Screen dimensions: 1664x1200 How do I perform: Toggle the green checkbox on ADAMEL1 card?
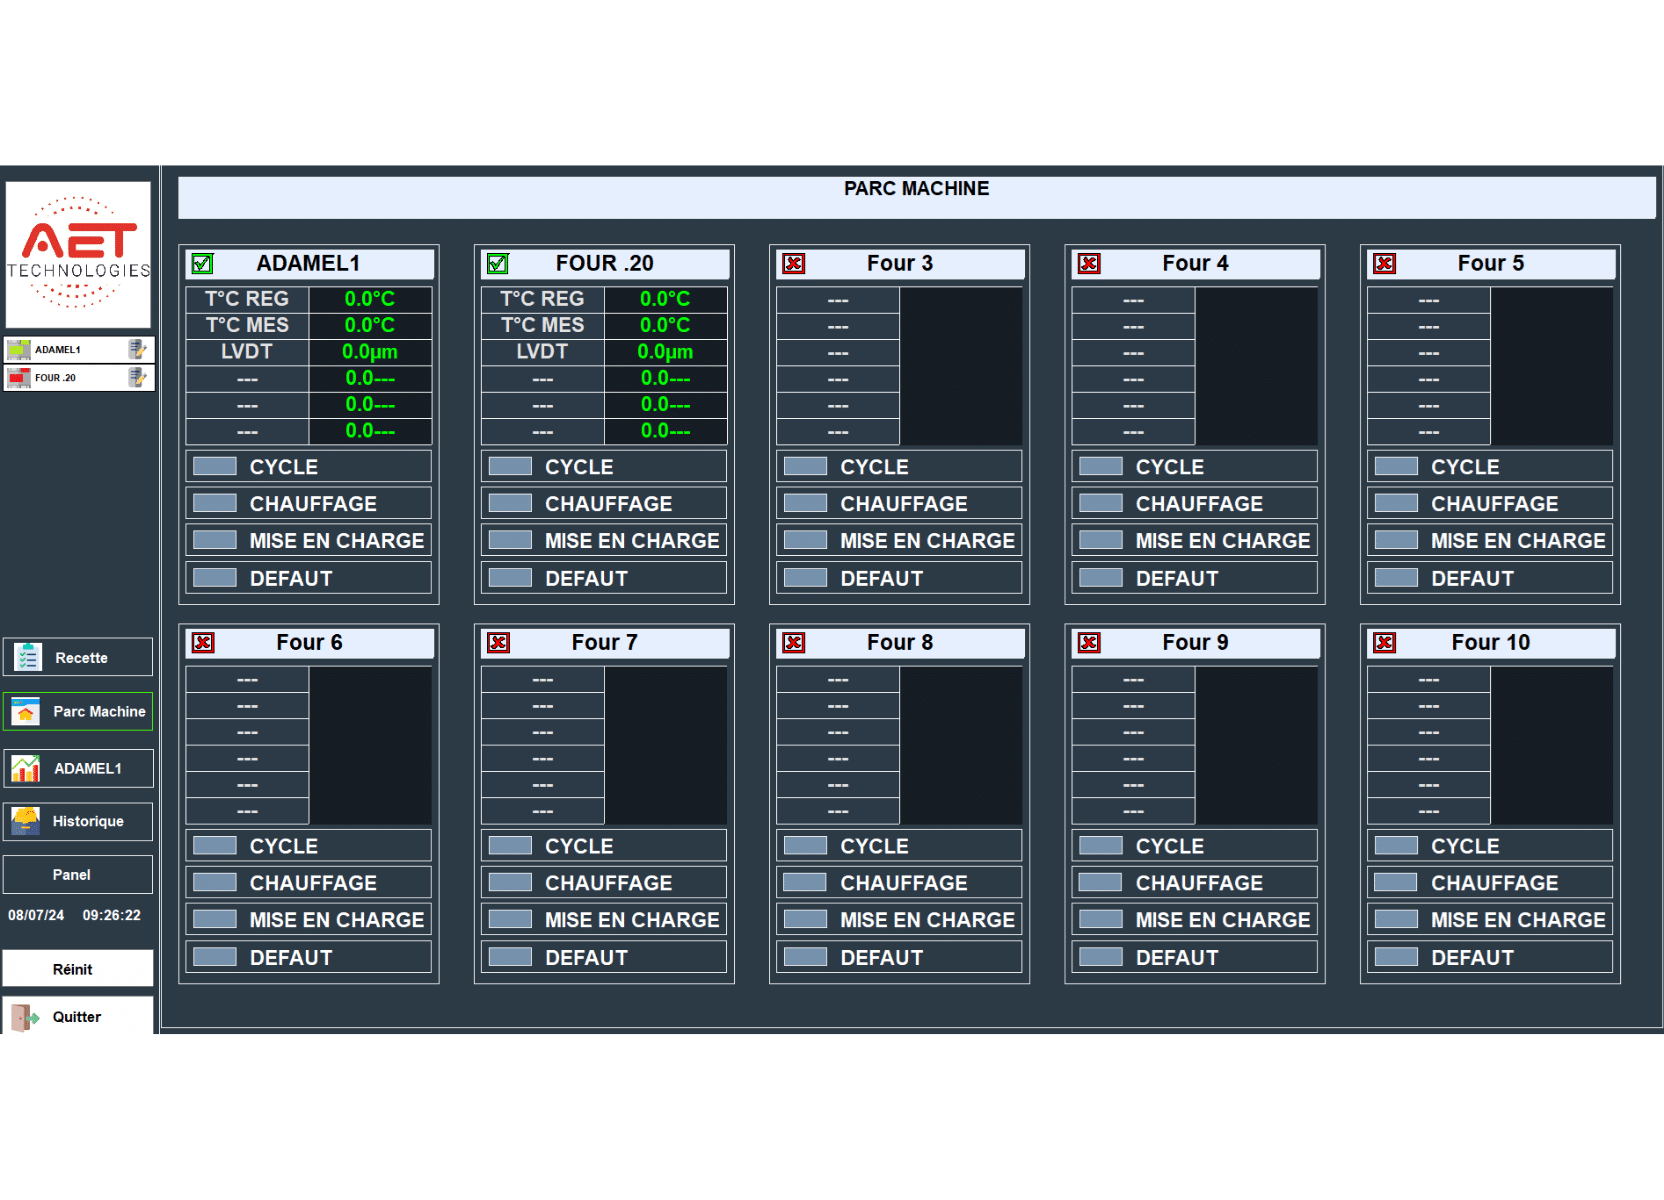203,264
